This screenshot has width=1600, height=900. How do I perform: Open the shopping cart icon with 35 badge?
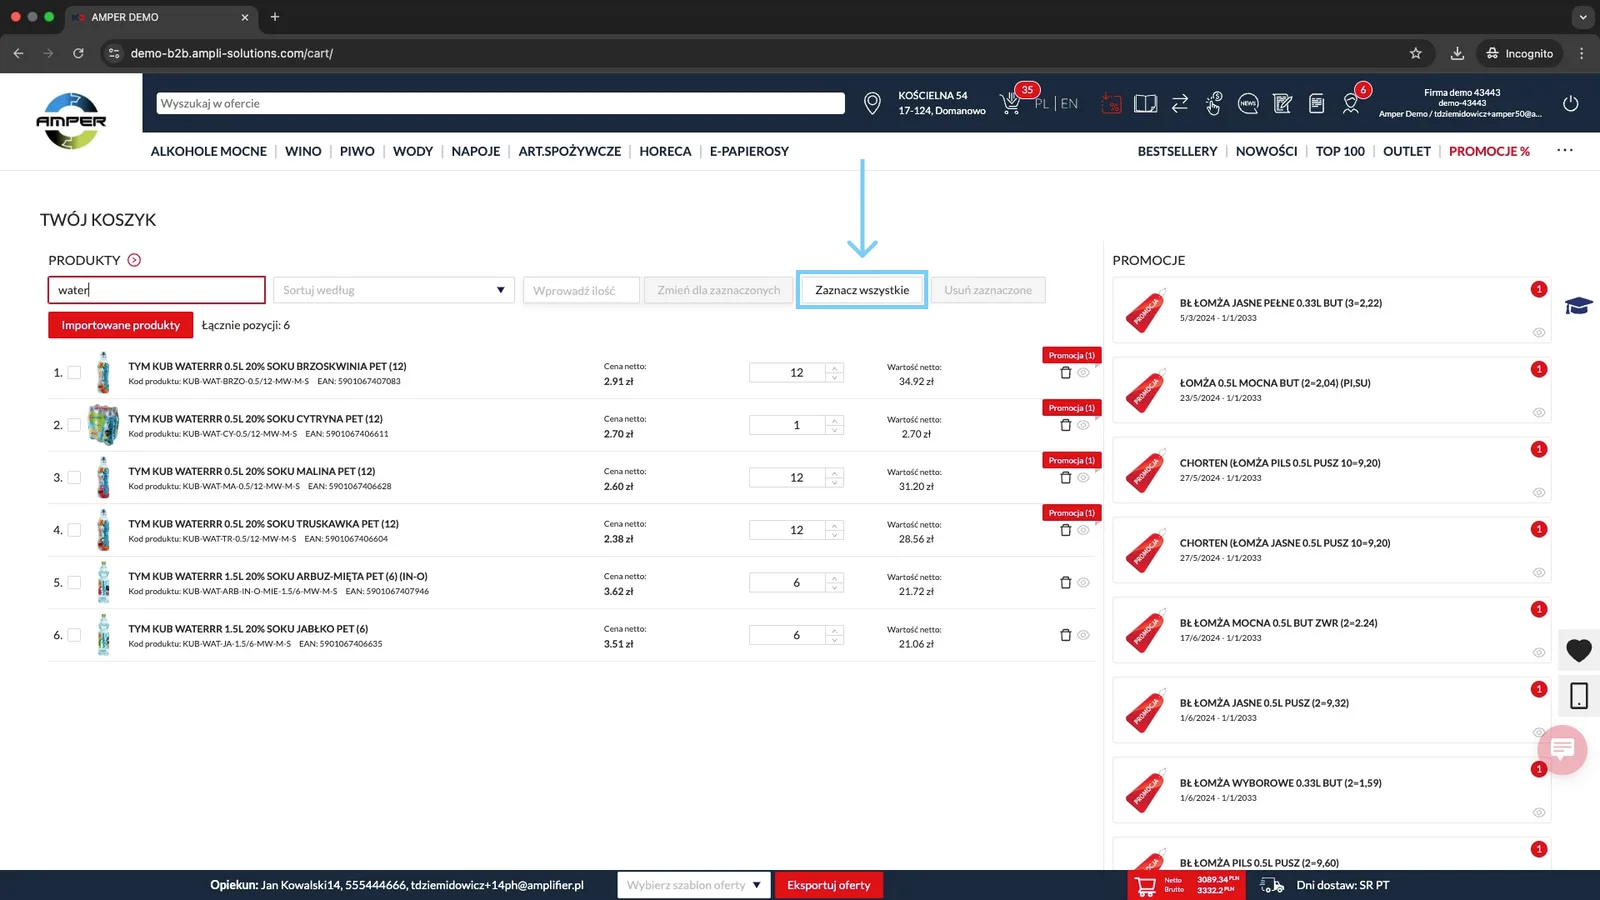[1011, 103]
